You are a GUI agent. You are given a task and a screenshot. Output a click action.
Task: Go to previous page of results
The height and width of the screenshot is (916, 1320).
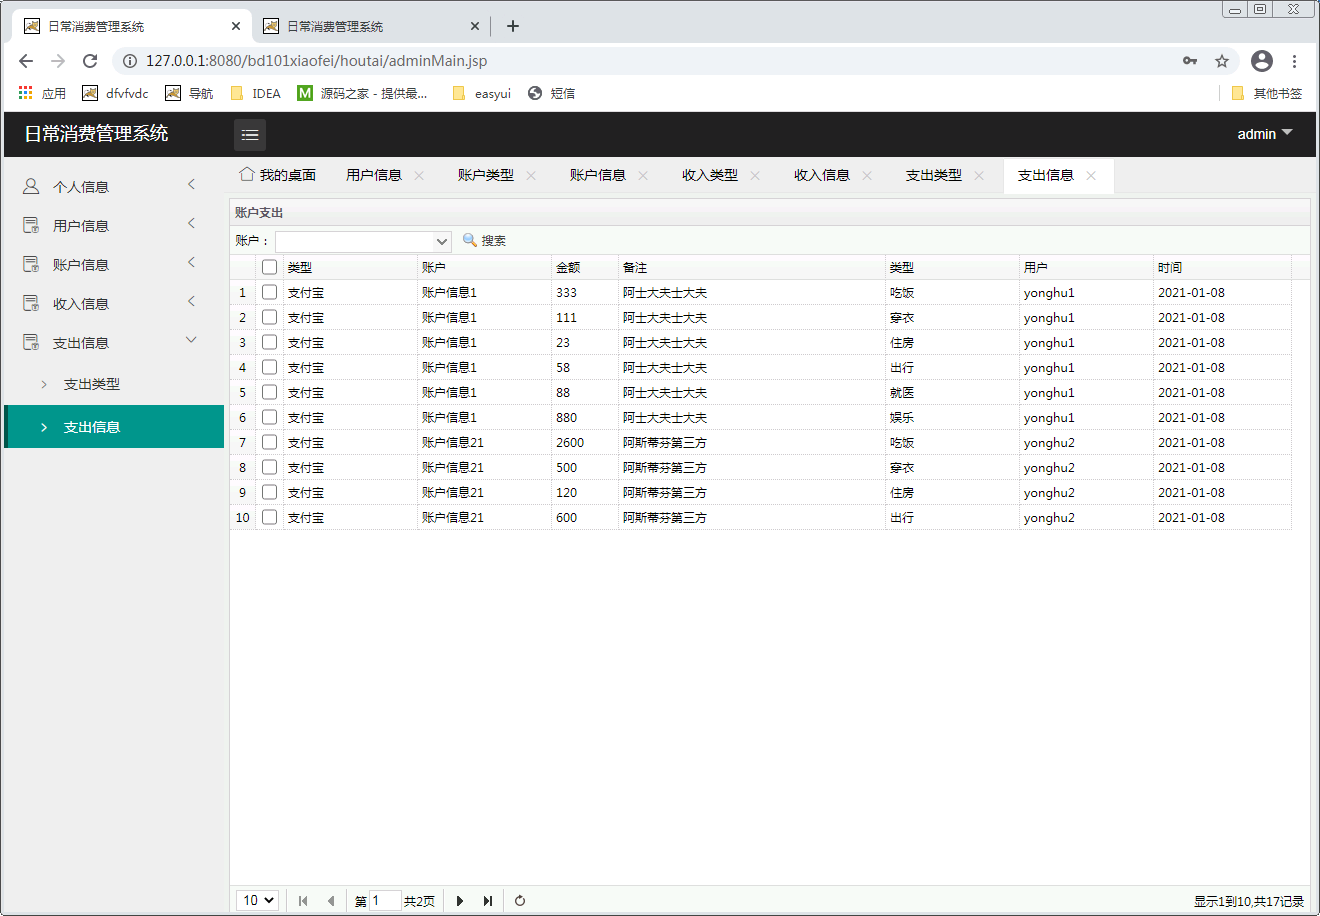[331, 901]
